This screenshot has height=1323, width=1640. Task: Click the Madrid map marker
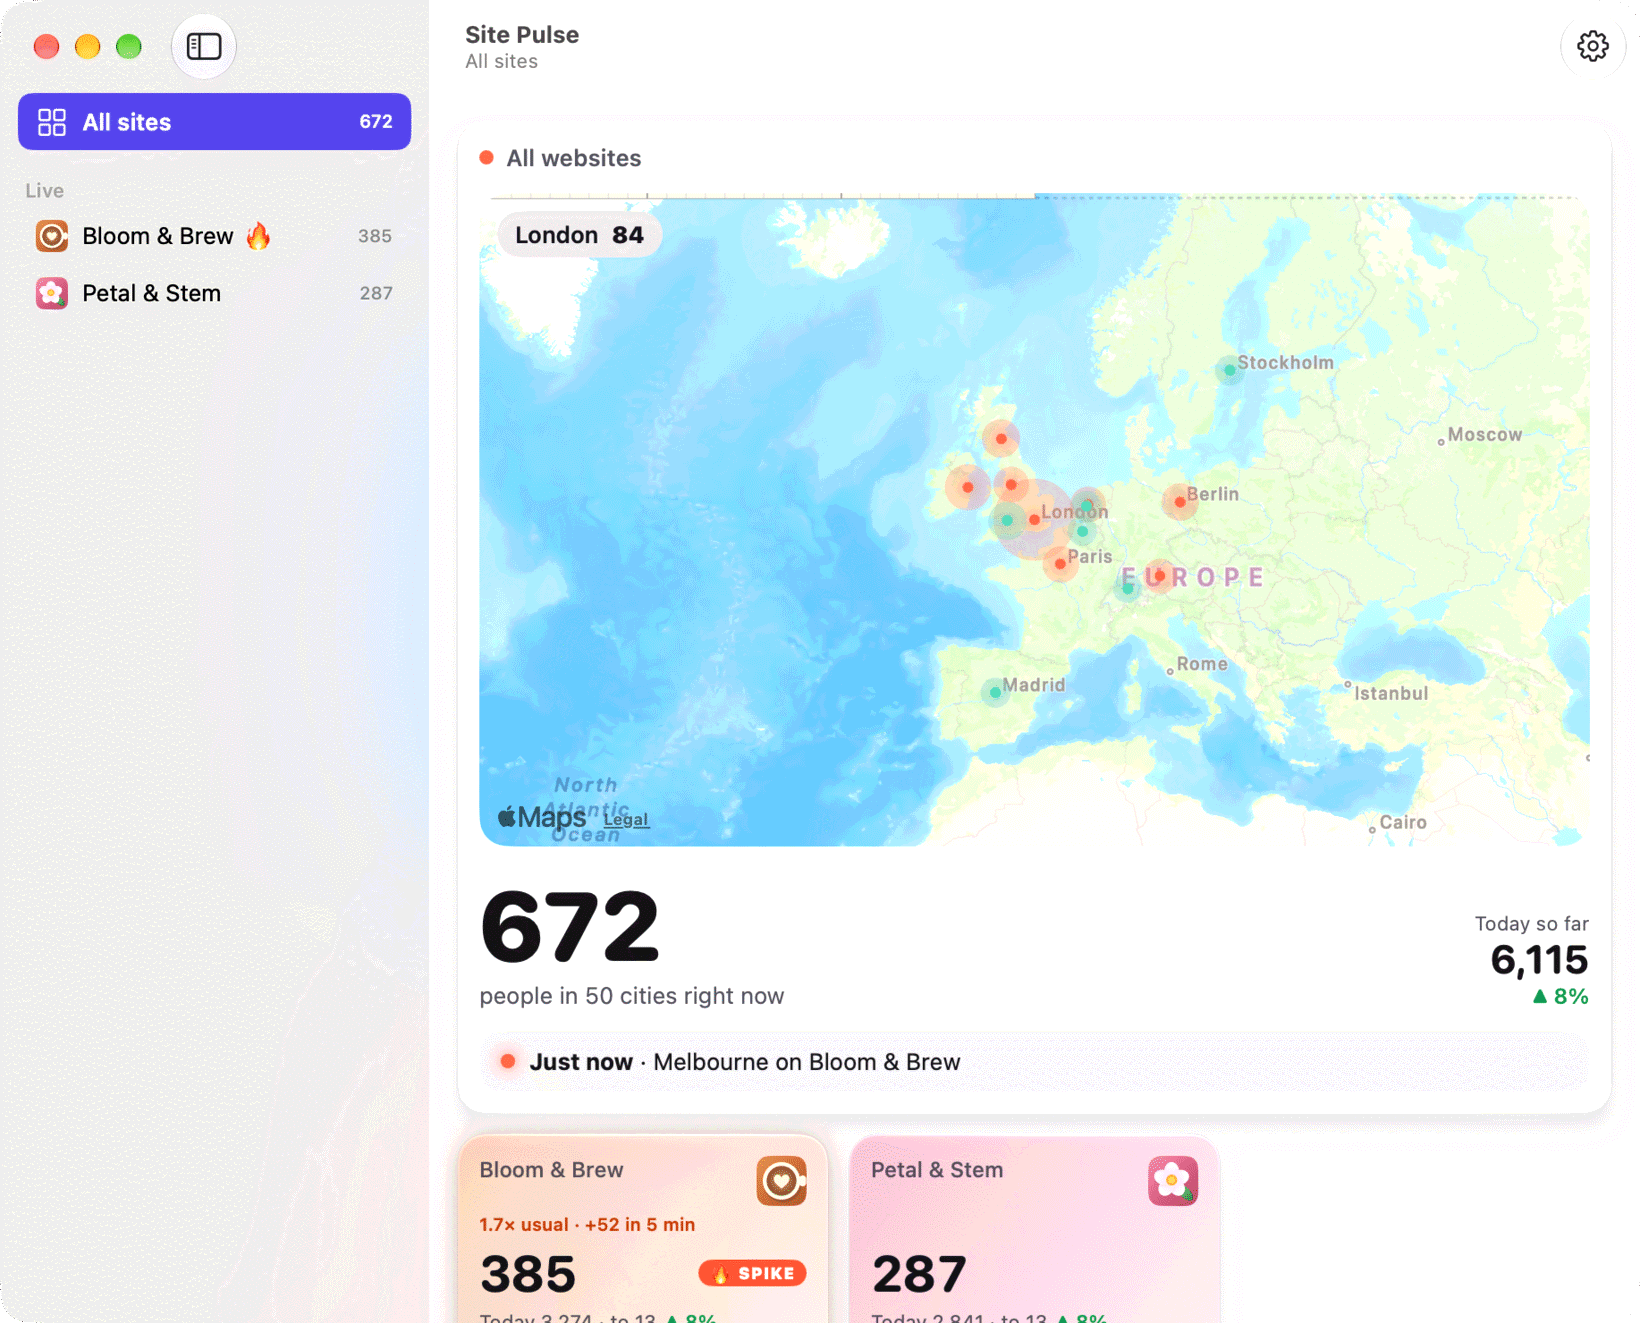(x=995, y=692)
